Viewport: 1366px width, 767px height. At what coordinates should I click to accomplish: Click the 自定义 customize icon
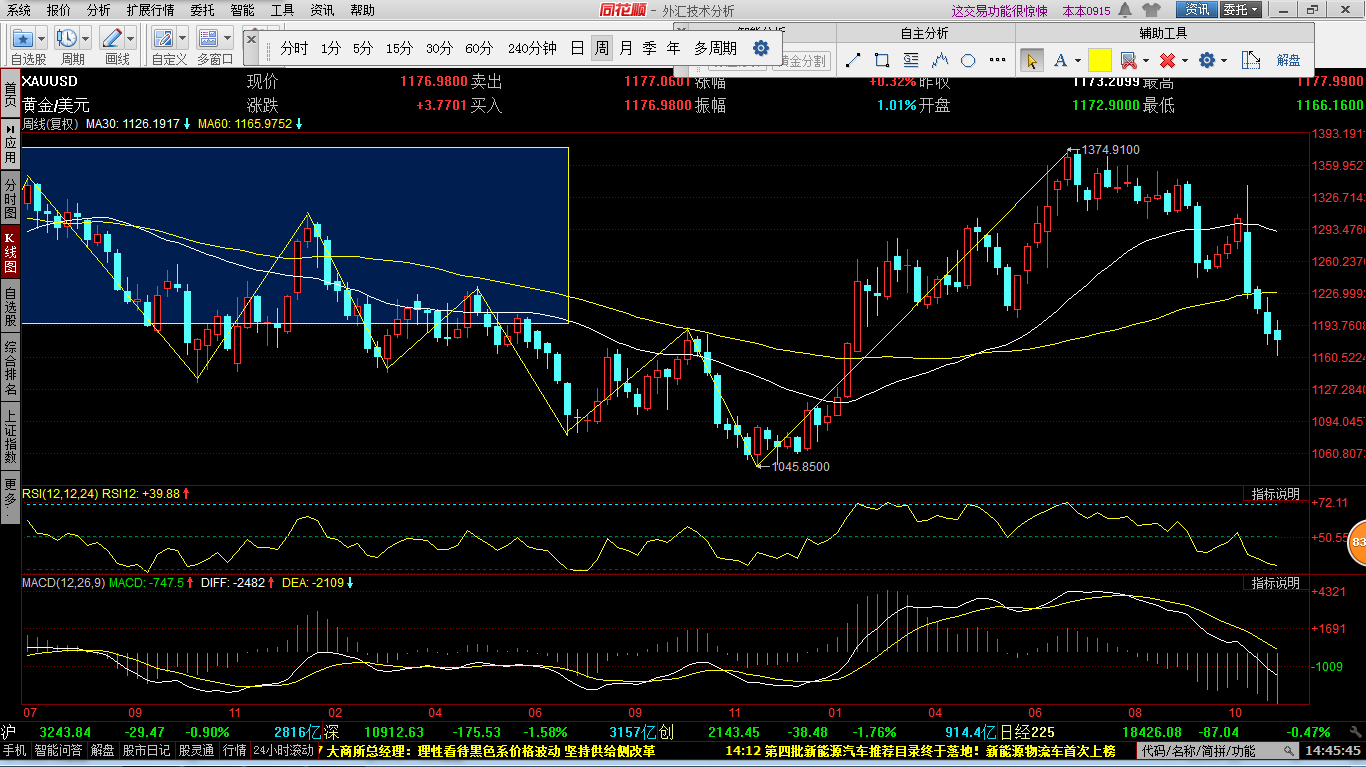coord(164,38)
